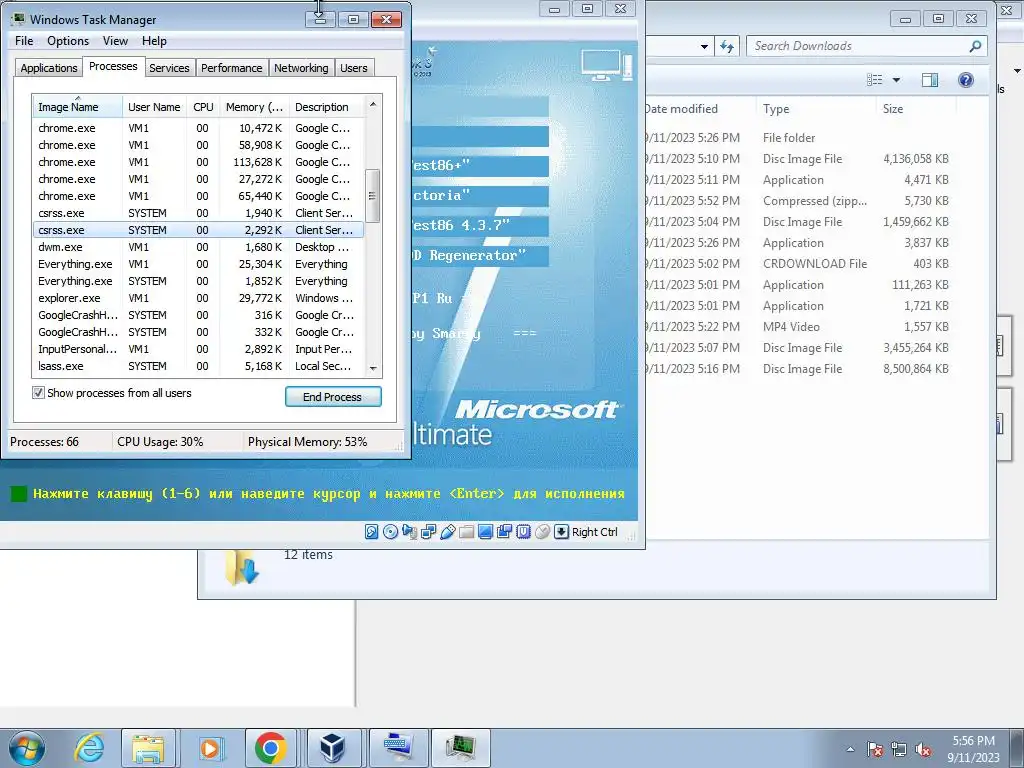
Task: Click hard disk indicator in VirtualBox status bar
Action: [371, 532]
